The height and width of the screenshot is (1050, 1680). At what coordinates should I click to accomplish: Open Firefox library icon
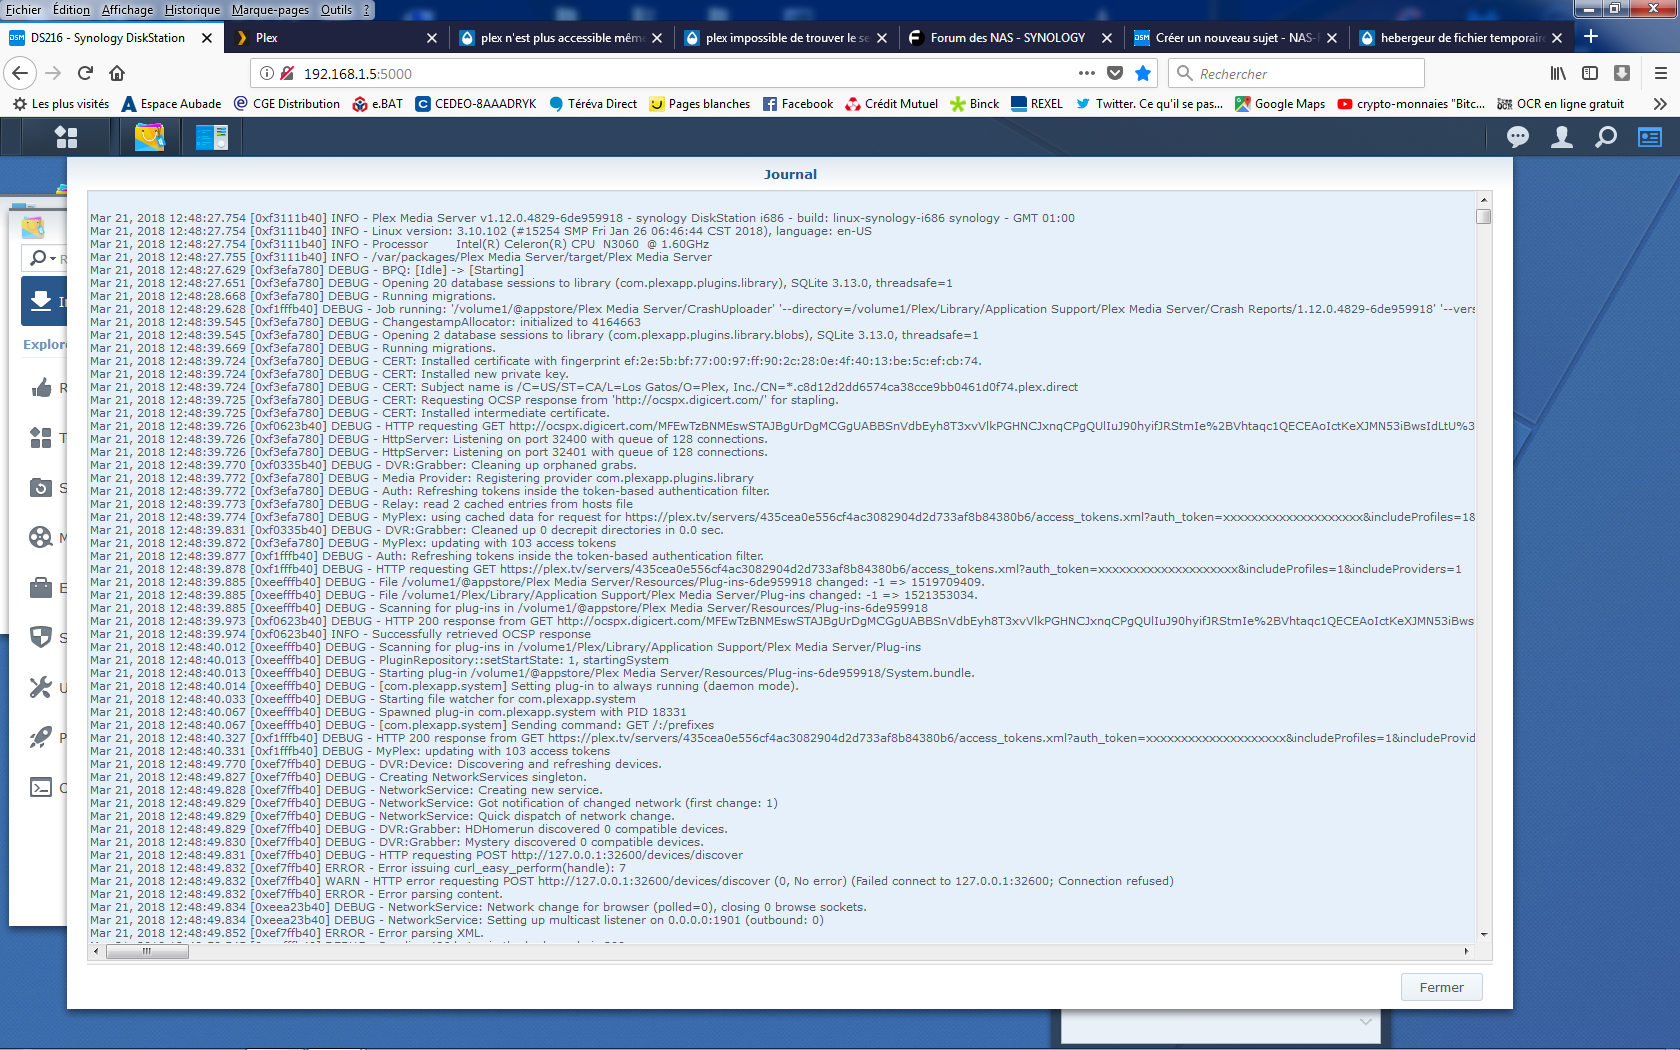click(1558, 73)
